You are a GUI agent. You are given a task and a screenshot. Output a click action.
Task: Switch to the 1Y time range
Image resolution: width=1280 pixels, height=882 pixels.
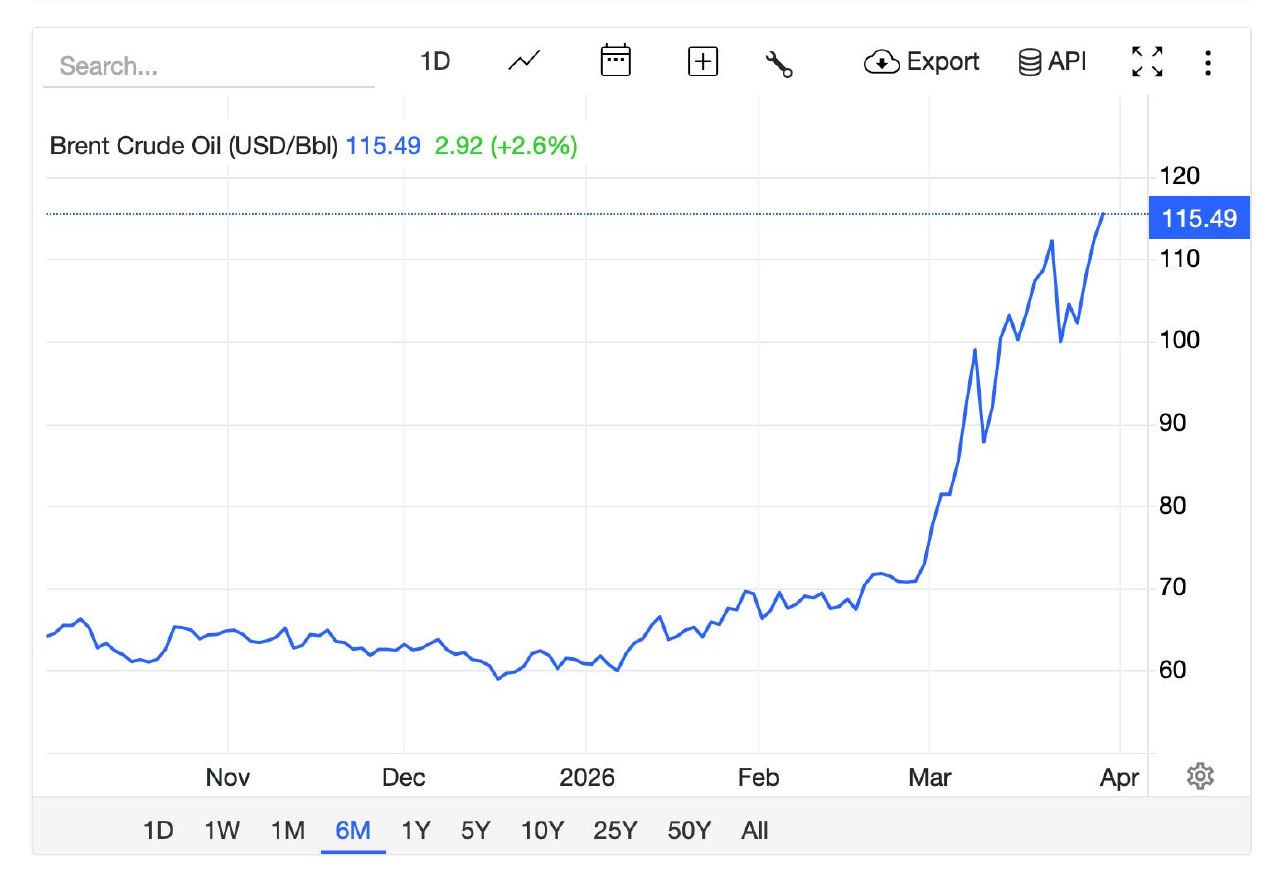(x=416, y=830)
